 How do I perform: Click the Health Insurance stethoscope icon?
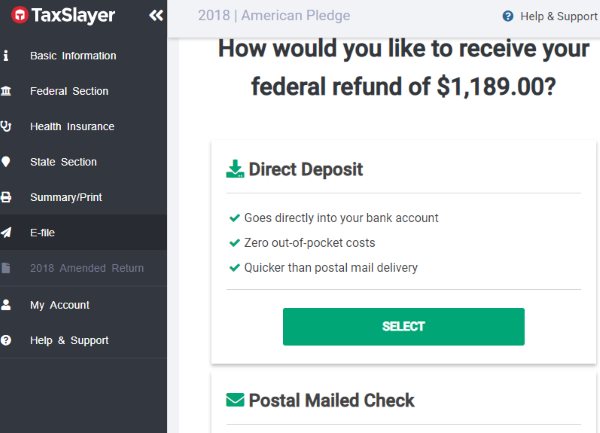pos(7,127)
